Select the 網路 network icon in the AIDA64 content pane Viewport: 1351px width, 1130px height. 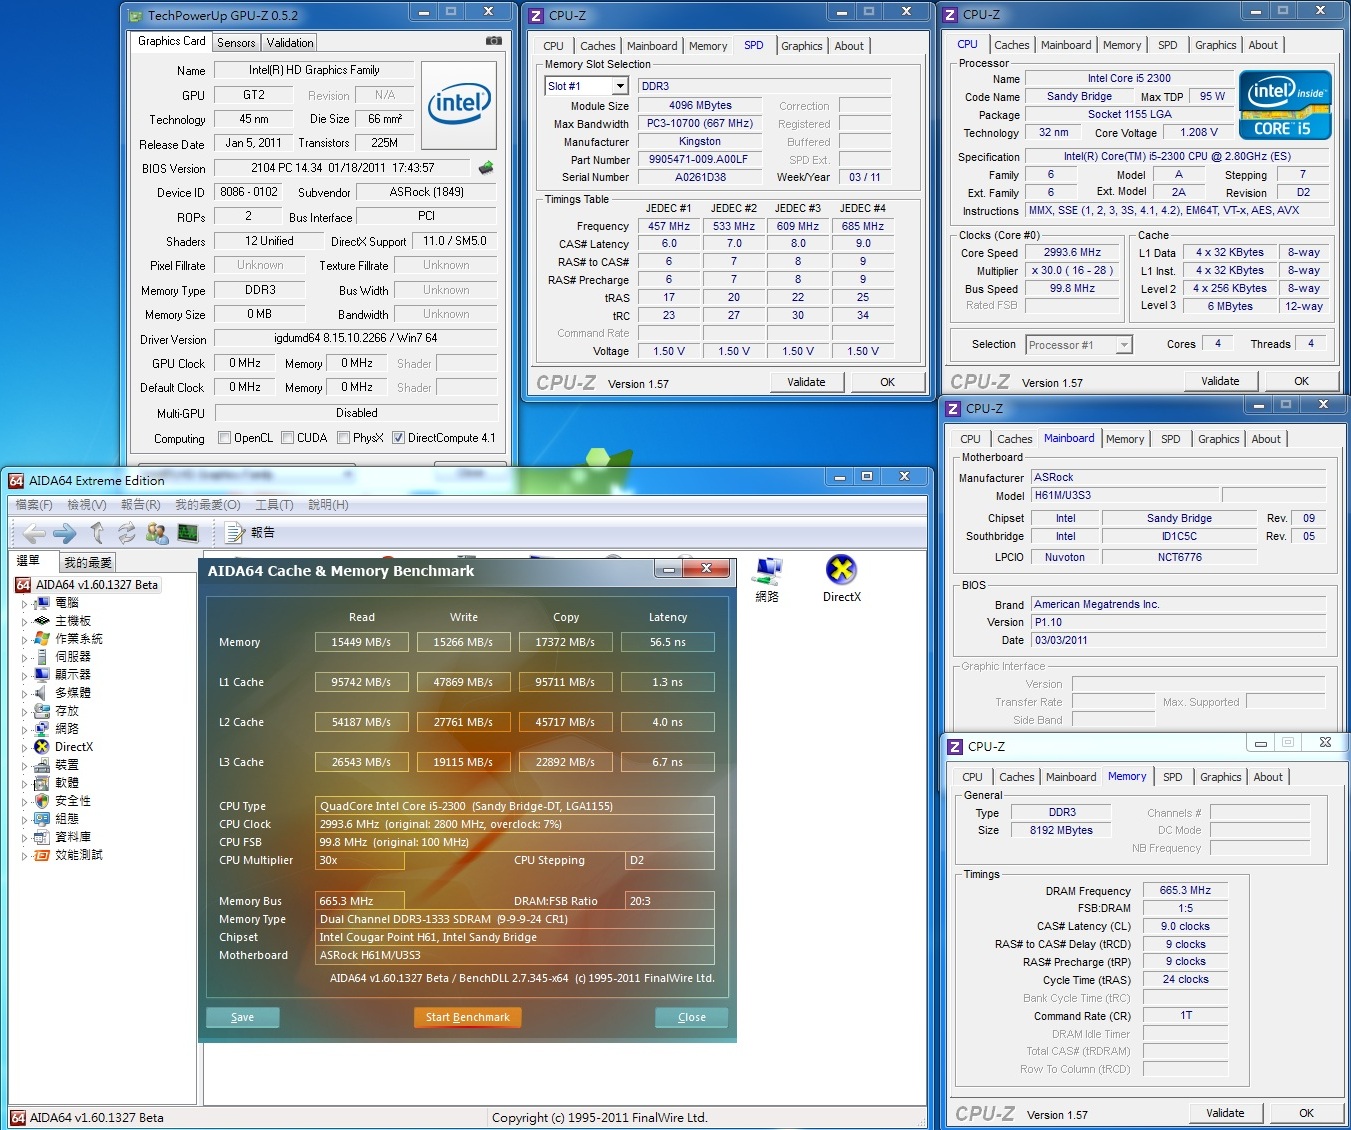[x=767, y=580]
